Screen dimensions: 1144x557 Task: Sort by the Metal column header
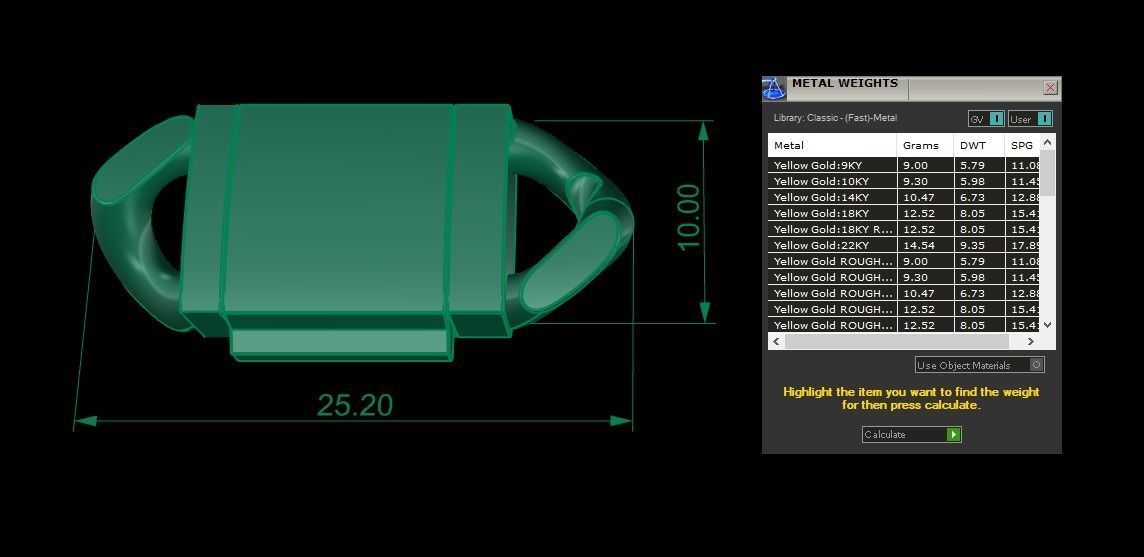coord(832,145)
